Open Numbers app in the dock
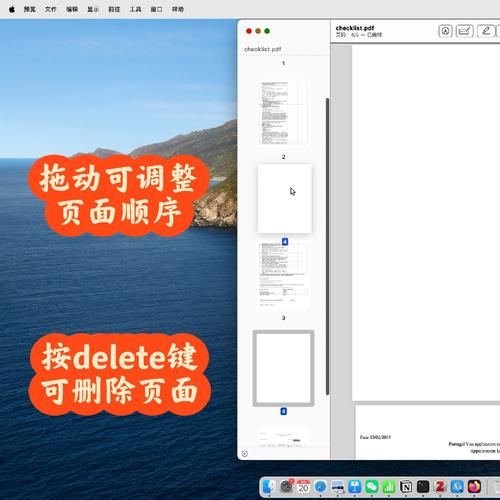 pos(389,487)
